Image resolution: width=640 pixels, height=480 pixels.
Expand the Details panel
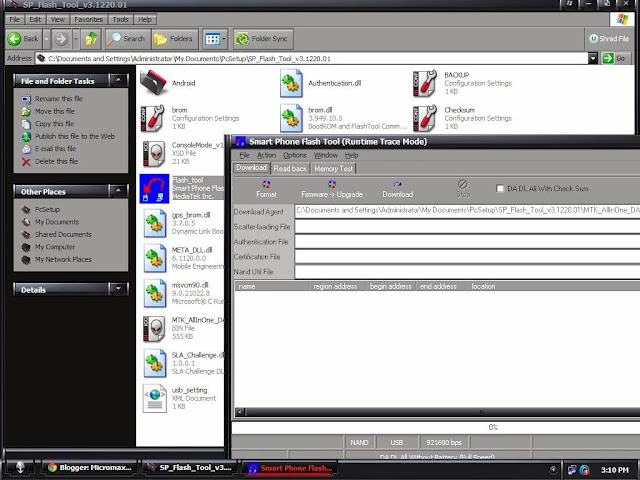[118, 289]
